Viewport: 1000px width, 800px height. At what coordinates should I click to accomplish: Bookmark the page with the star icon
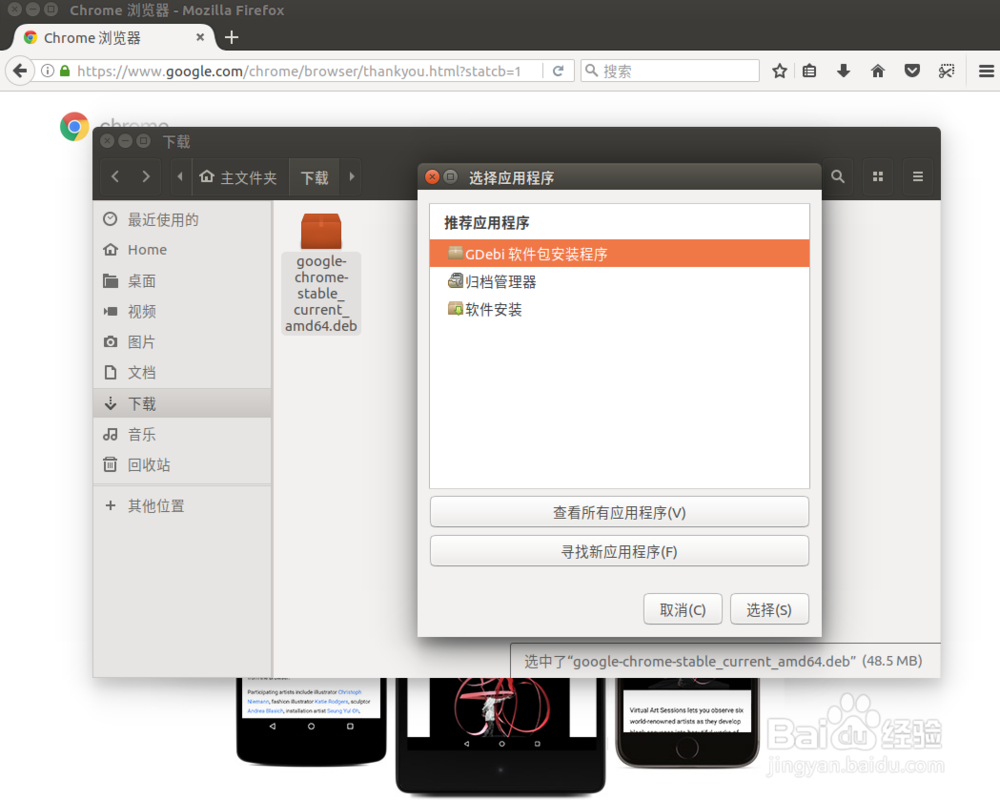point(779,70)
